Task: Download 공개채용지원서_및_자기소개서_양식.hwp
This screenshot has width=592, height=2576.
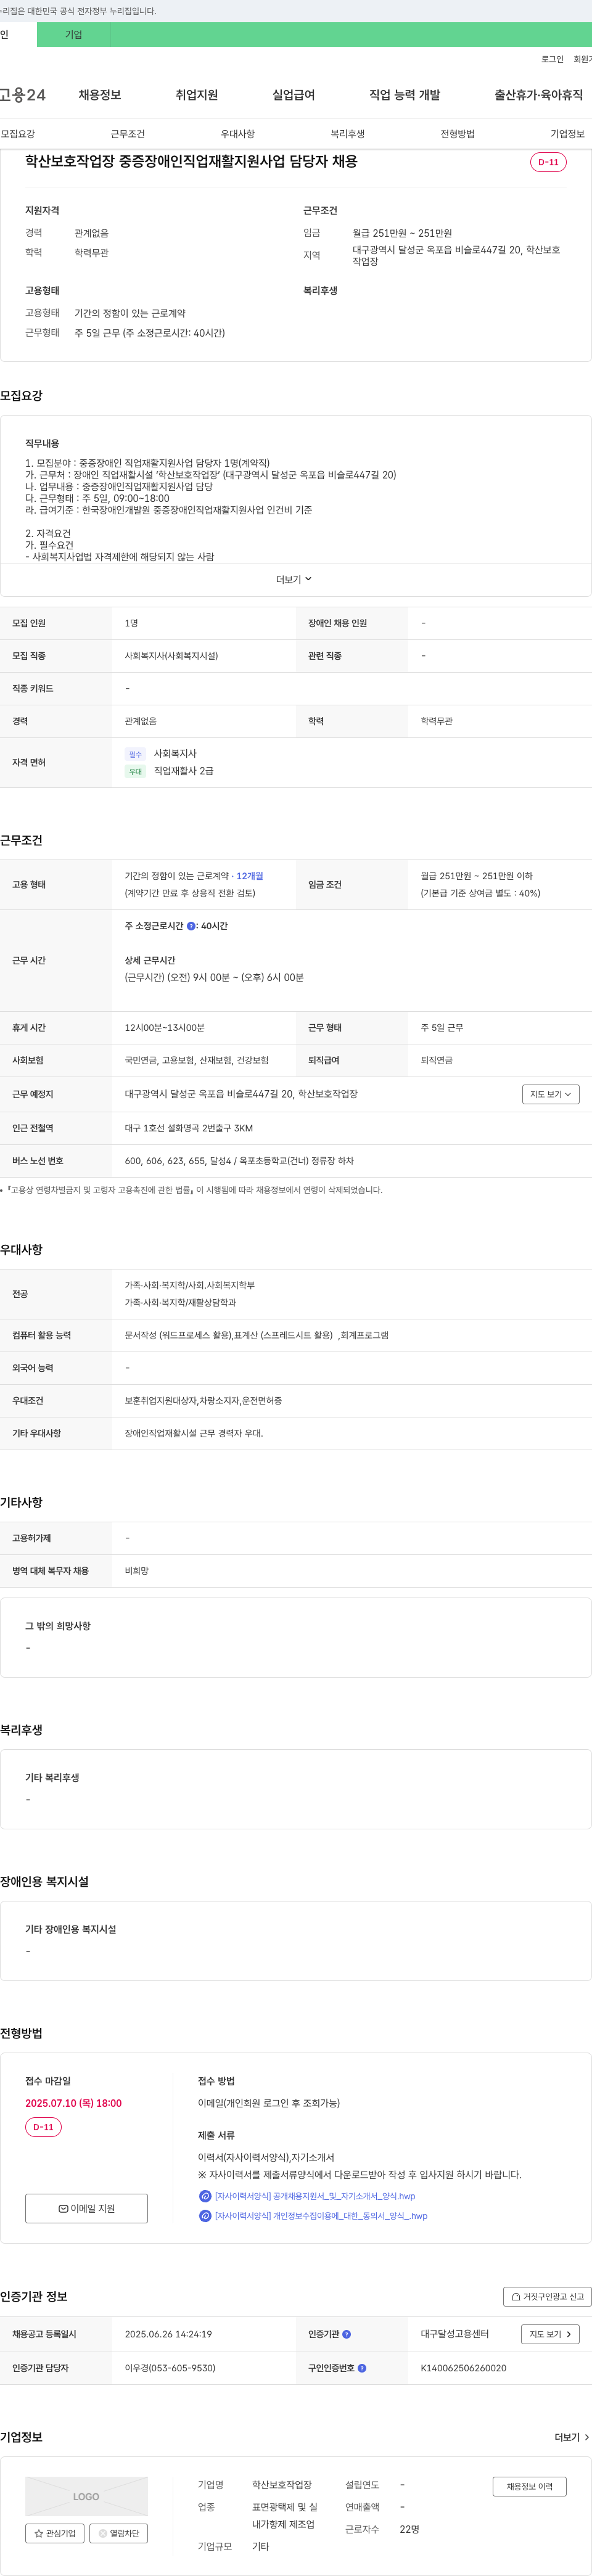Action: (315, 2196)
